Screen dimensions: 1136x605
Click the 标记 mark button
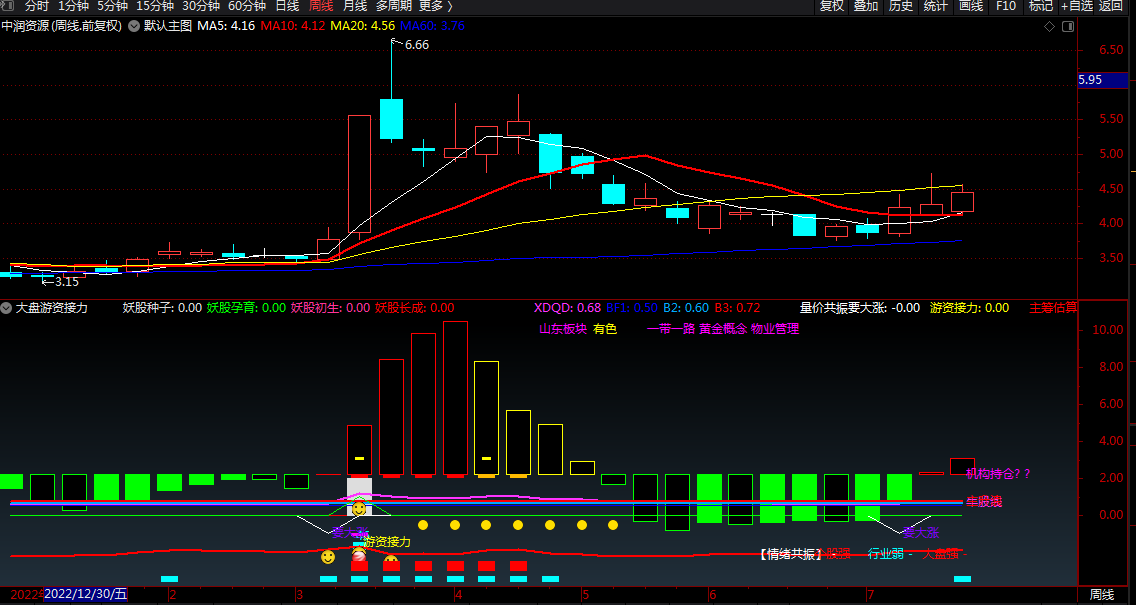click(1040, 6)
